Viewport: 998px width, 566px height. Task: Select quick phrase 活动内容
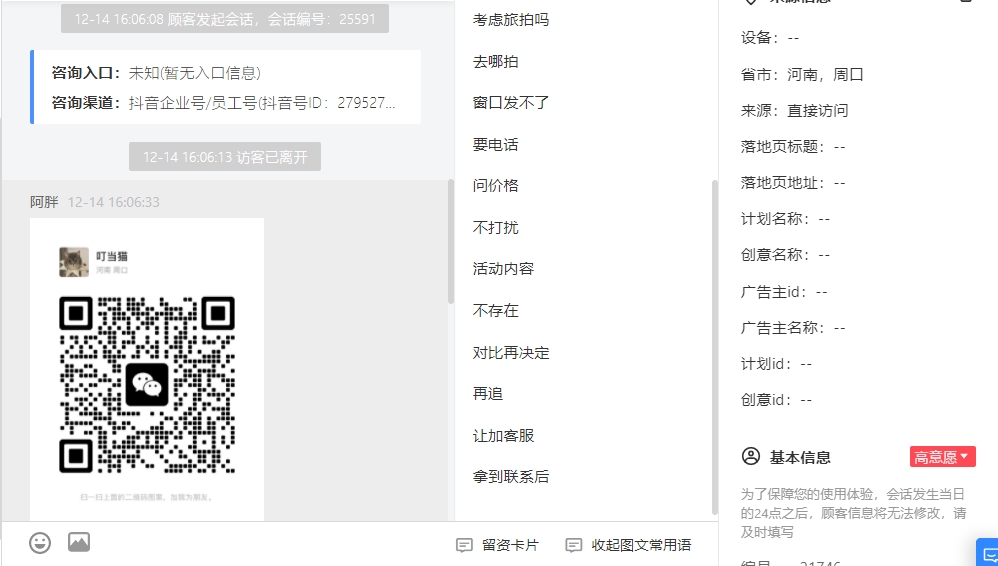[503, 269]
